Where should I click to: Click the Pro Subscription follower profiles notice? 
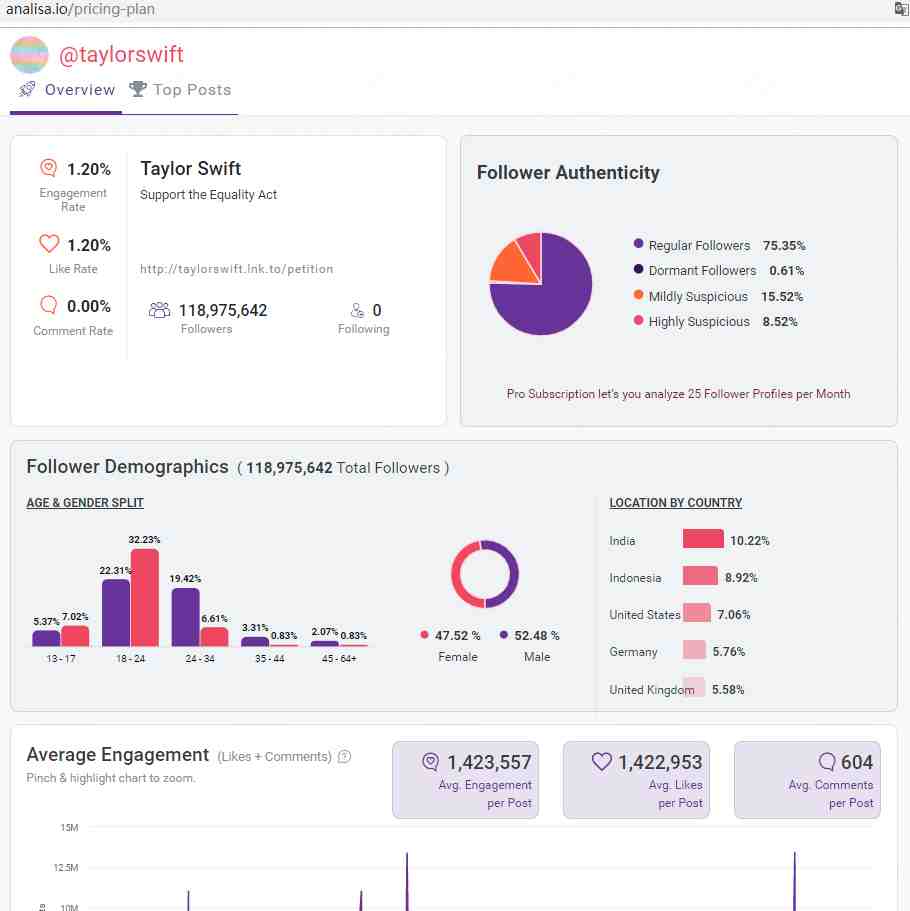[x=678, y=394]
